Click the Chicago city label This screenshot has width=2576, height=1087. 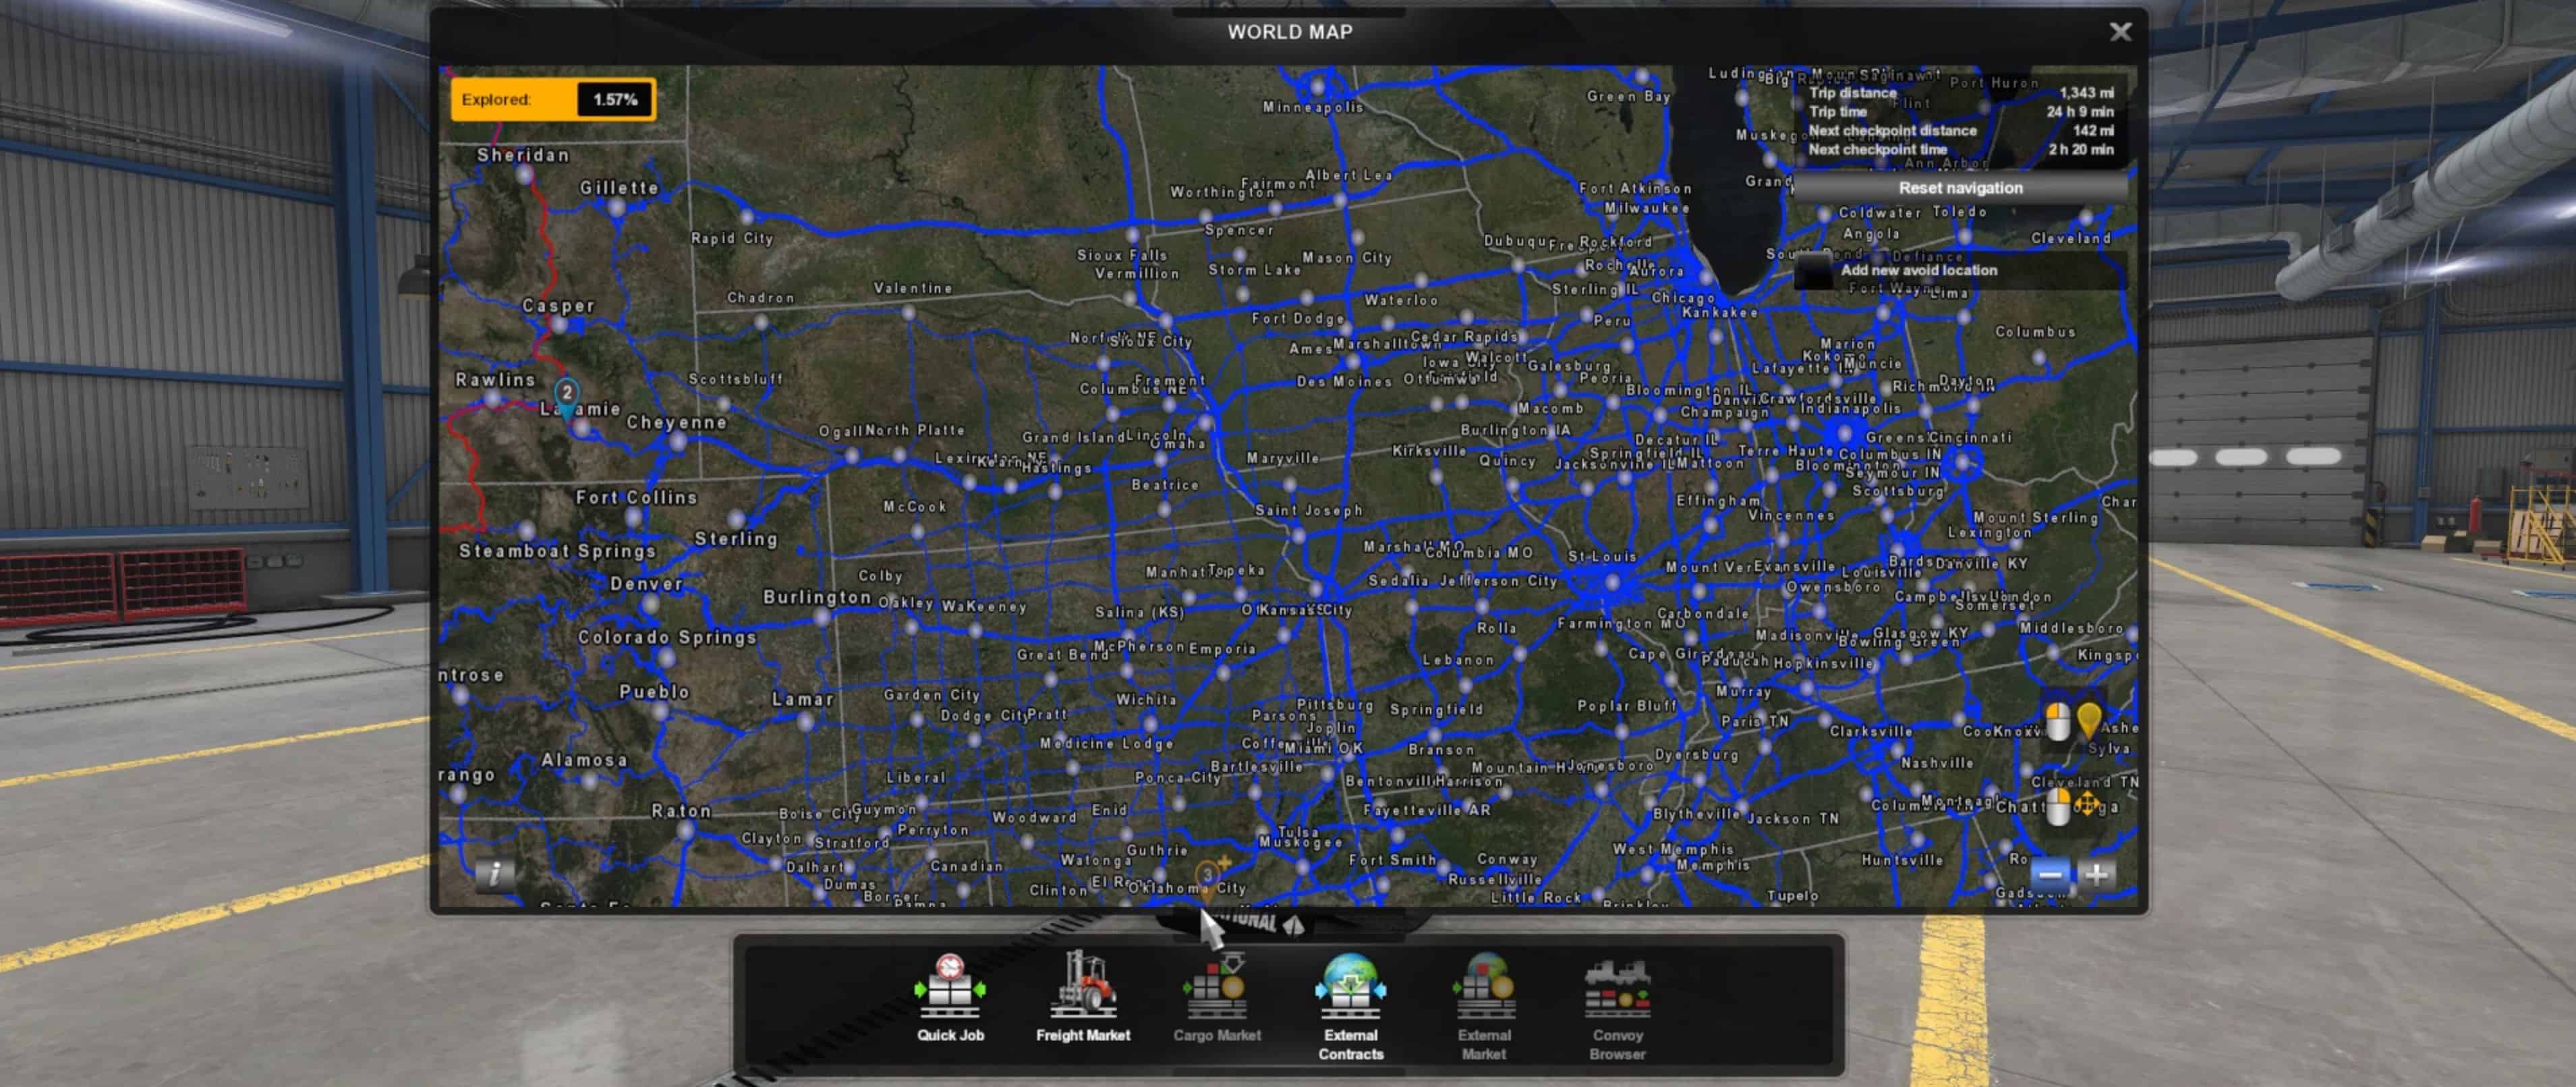[1683, 298]
